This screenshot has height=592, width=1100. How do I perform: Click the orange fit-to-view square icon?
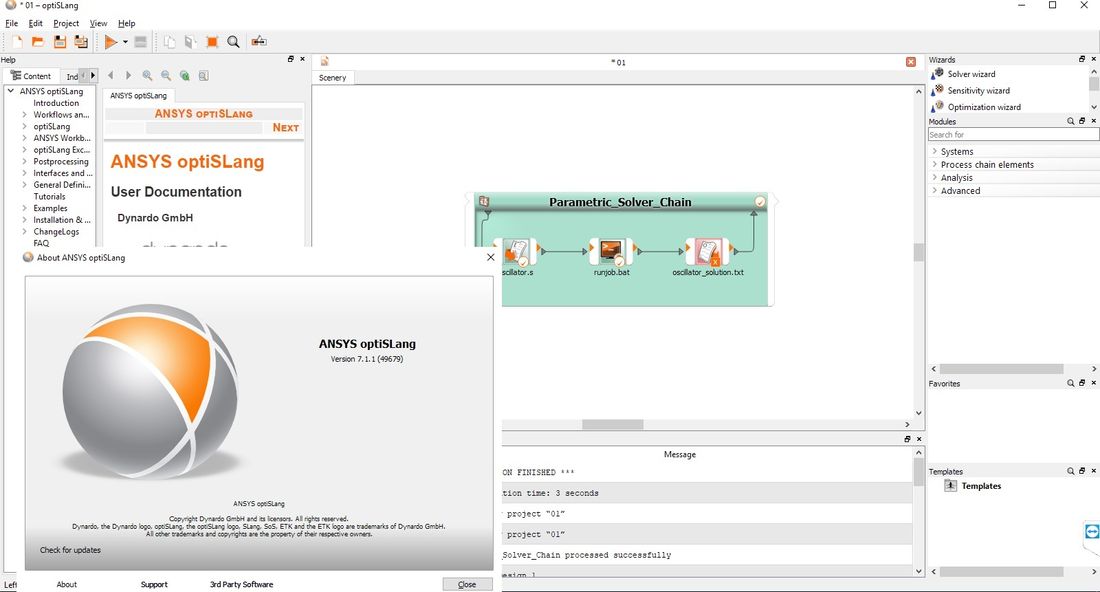tap(212, 42)
